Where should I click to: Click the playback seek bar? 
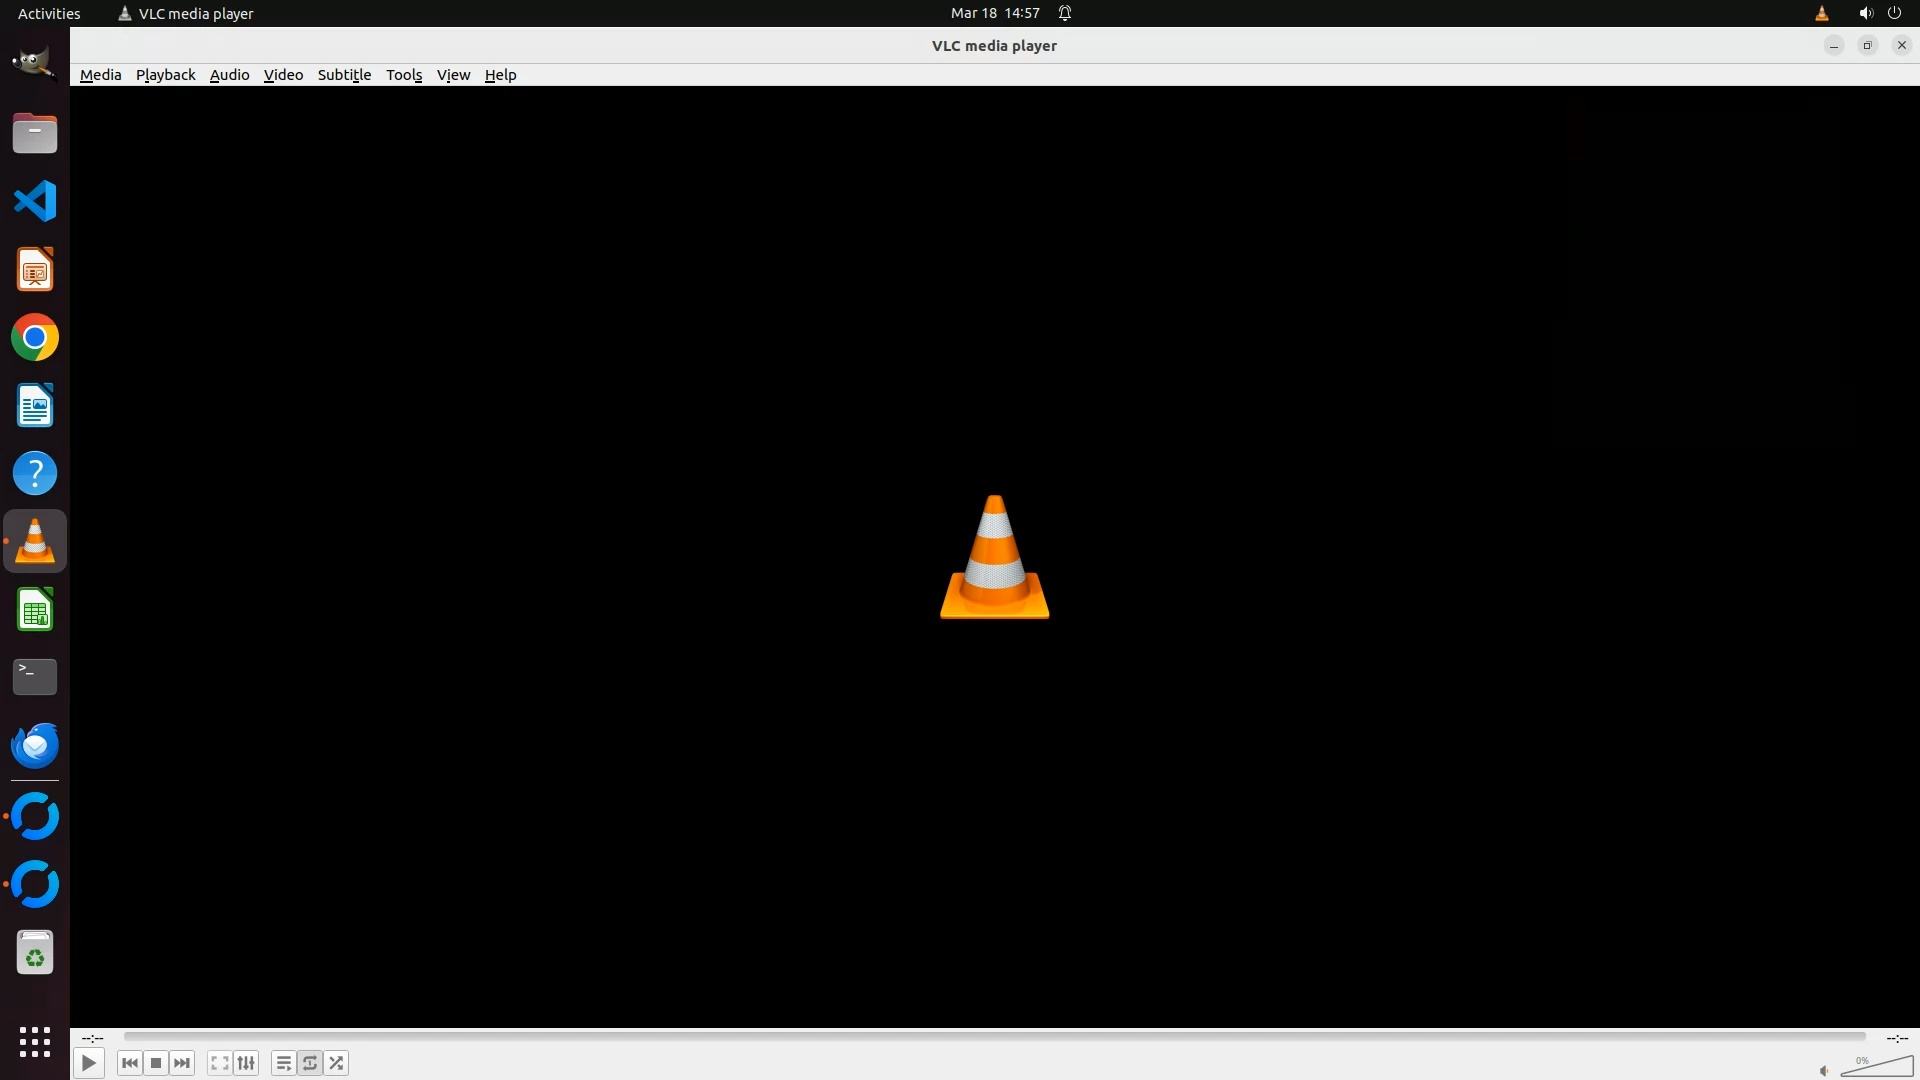pyautogui.click(x=994, y=1037)
